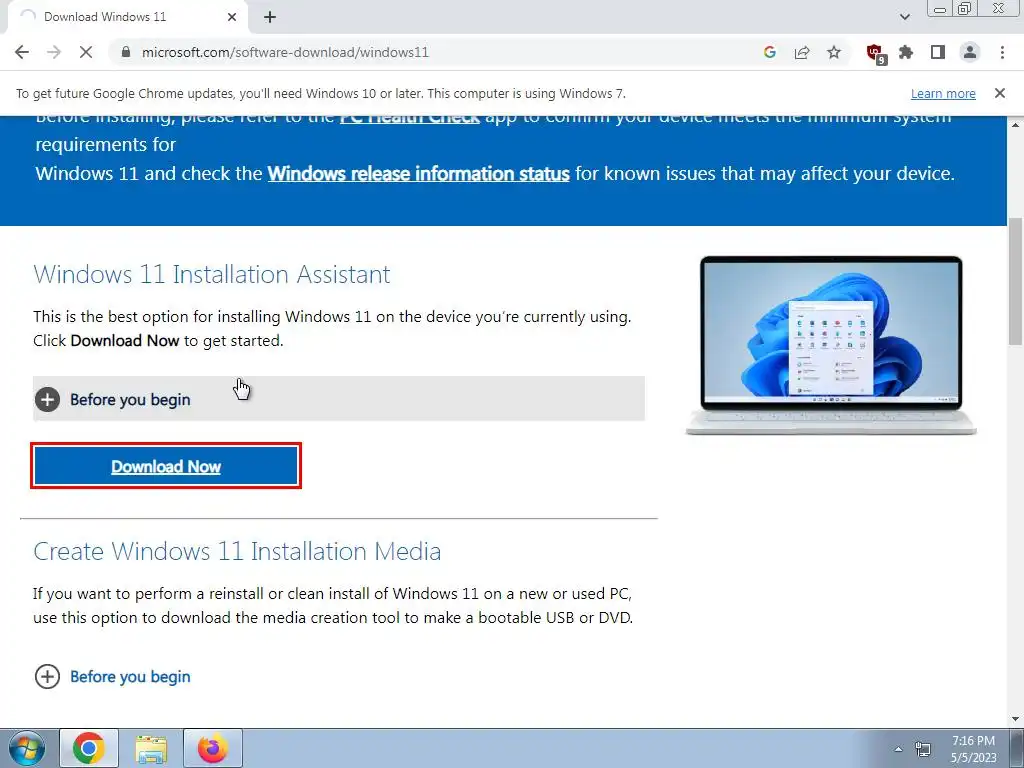Open Windows release information status link
1024x768 pixels.
coord(419,174)
